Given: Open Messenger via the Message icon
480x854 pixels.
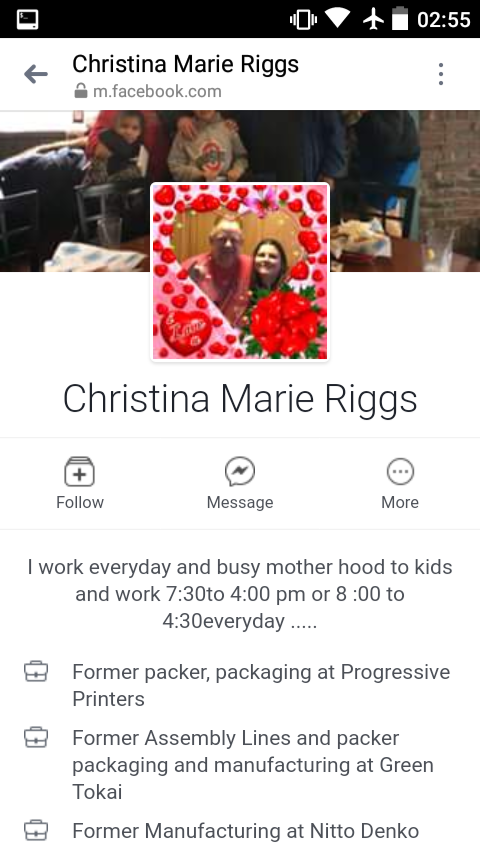Looking at the screenshot, I should 240,472.
